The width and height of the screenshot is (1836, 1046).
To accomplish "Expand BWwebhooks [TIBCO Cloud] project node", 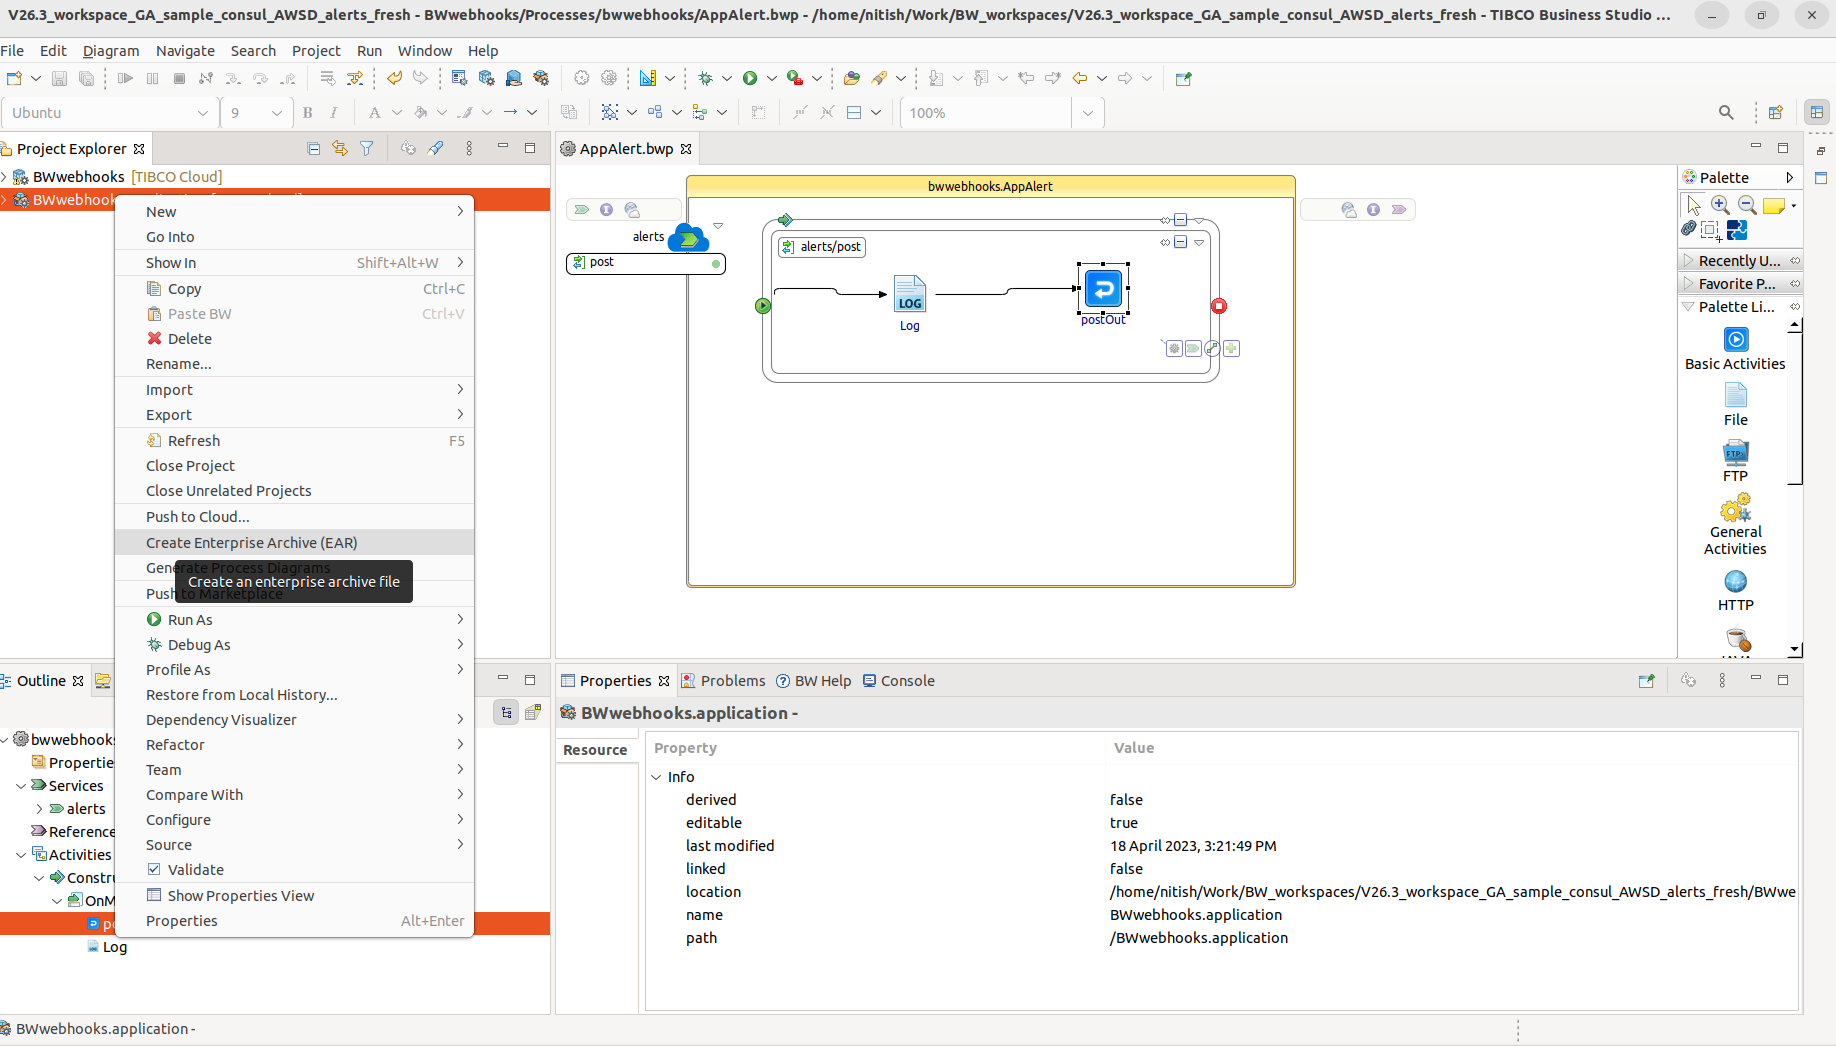I will [5, 177].
